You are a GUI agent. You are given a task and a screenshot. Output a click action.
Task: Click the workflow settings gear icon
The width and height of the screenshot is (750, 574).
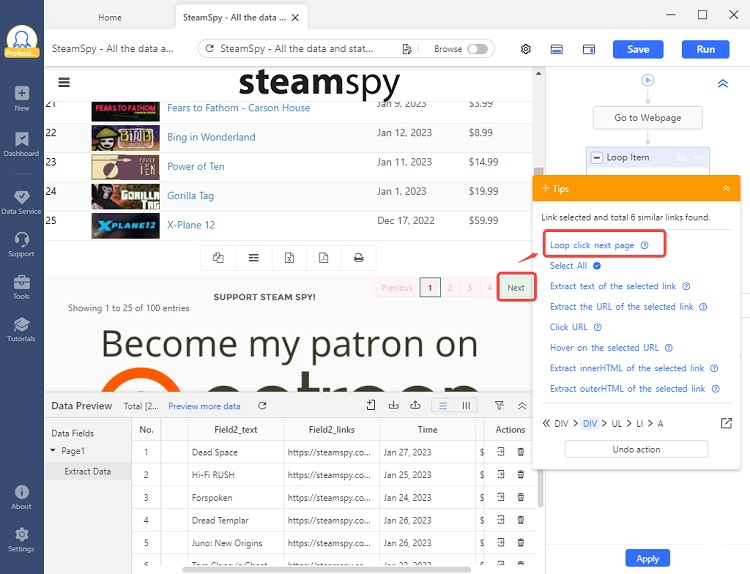(x=526, y=49)
